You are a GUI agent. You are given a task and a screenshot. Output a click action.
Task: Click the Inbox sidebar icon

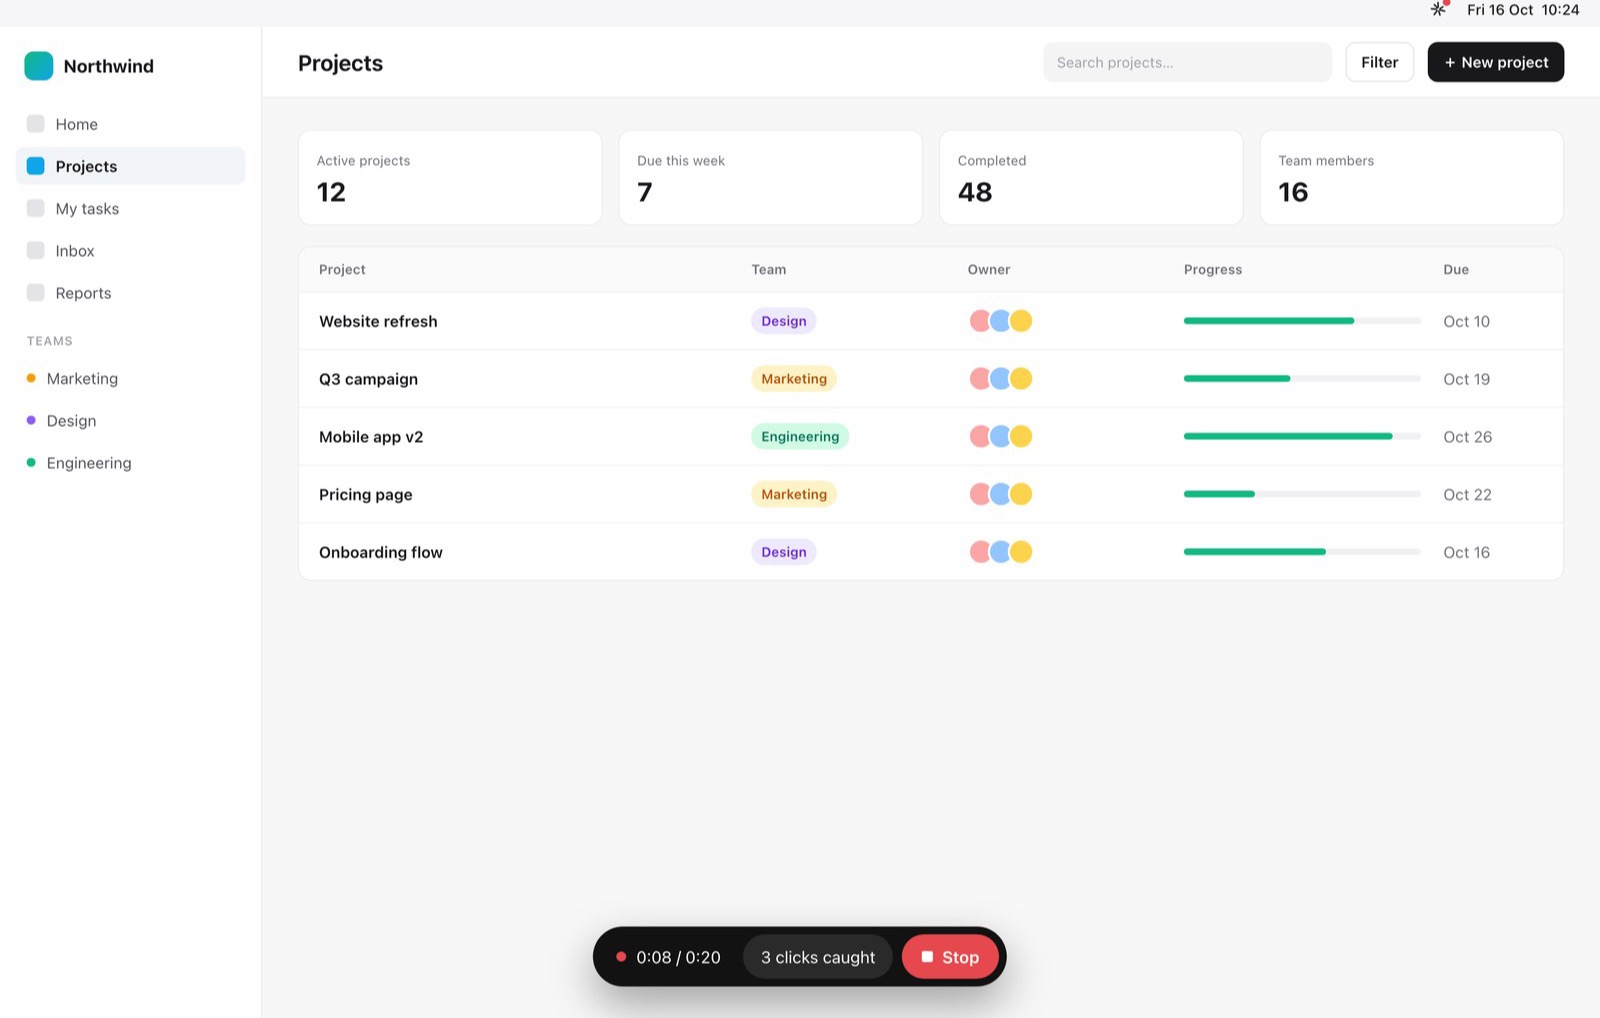(x=36, y=250)
